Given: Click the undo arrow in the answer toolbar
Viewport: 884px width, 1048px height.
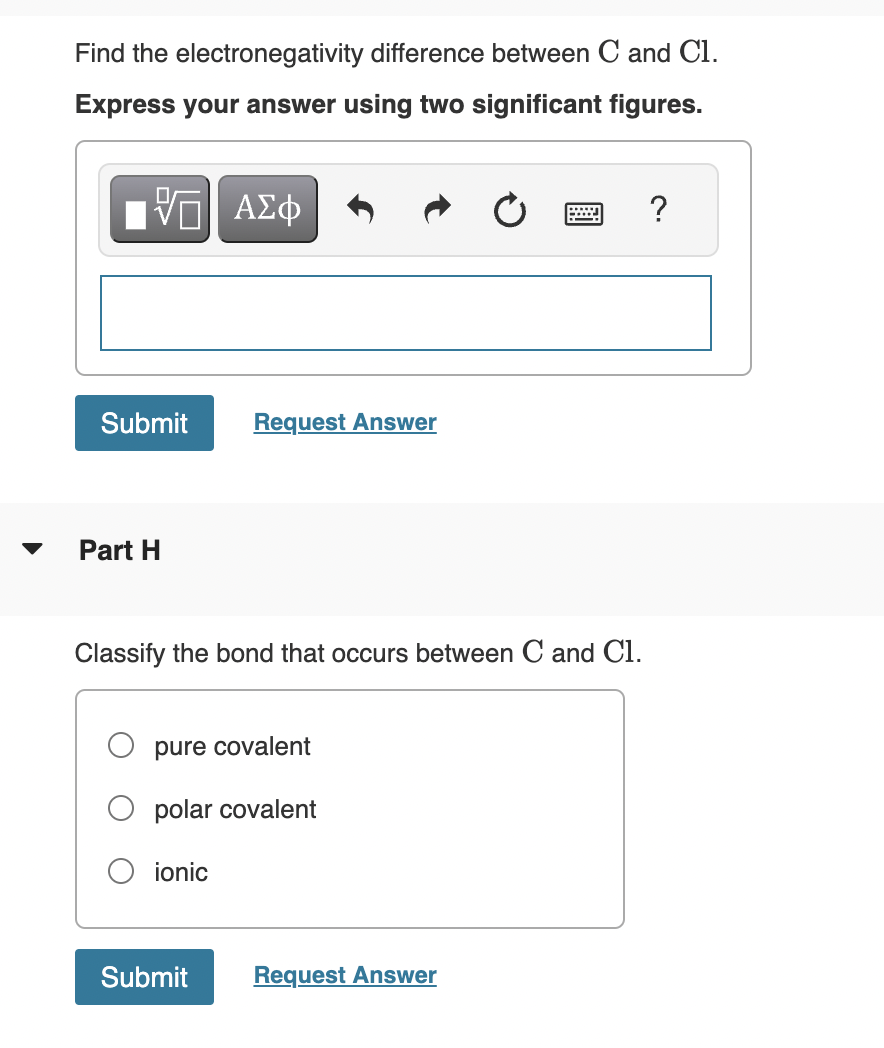Looking at the screenshot, I should pos(361,209).
